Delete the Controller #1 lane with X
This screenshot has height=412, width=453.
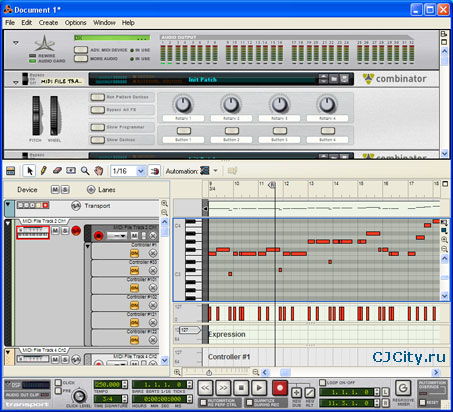[x=153, y=253]
